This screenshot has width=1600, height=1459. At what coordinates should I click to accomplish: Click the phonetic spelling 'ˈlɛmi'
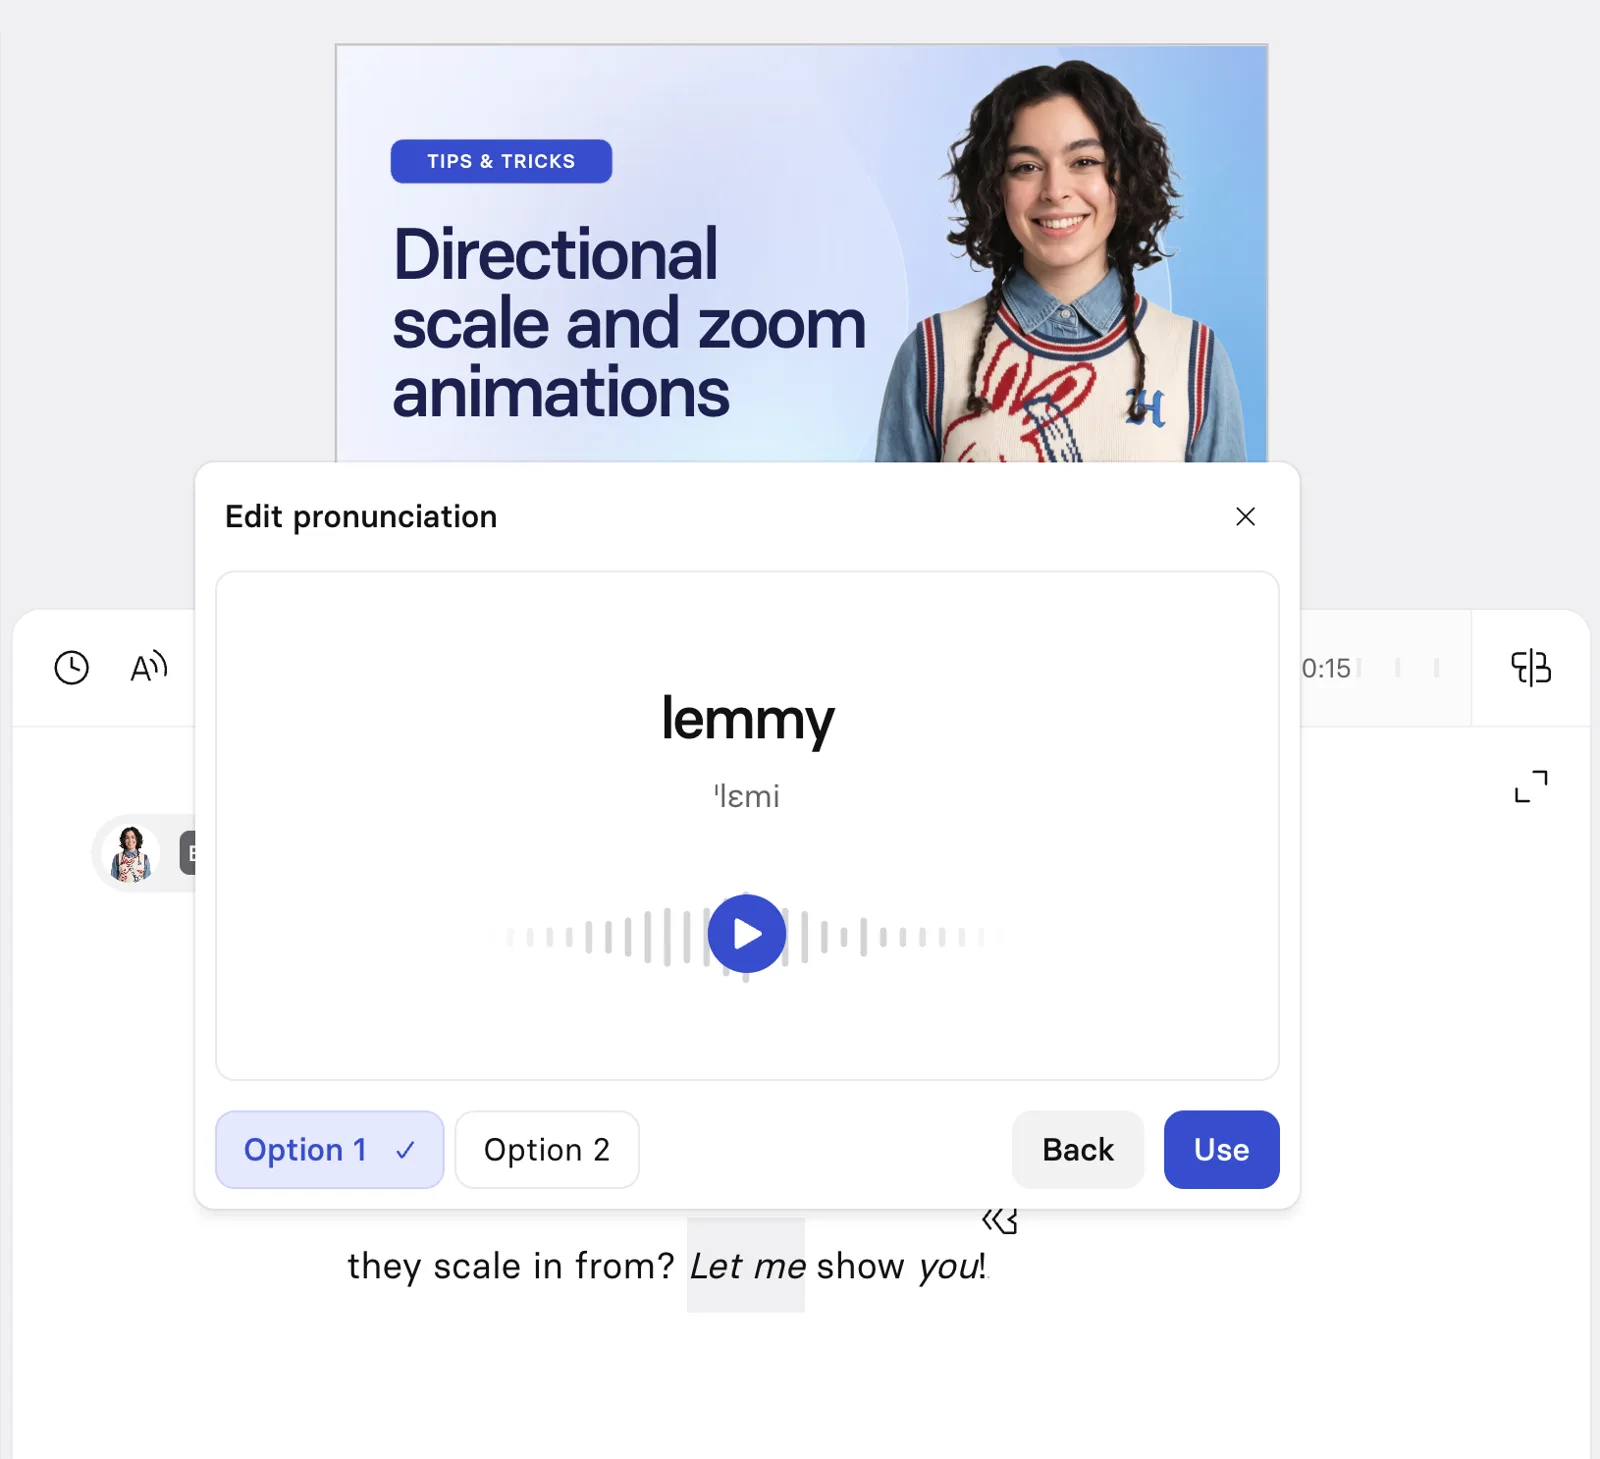[x=746, y=796]
